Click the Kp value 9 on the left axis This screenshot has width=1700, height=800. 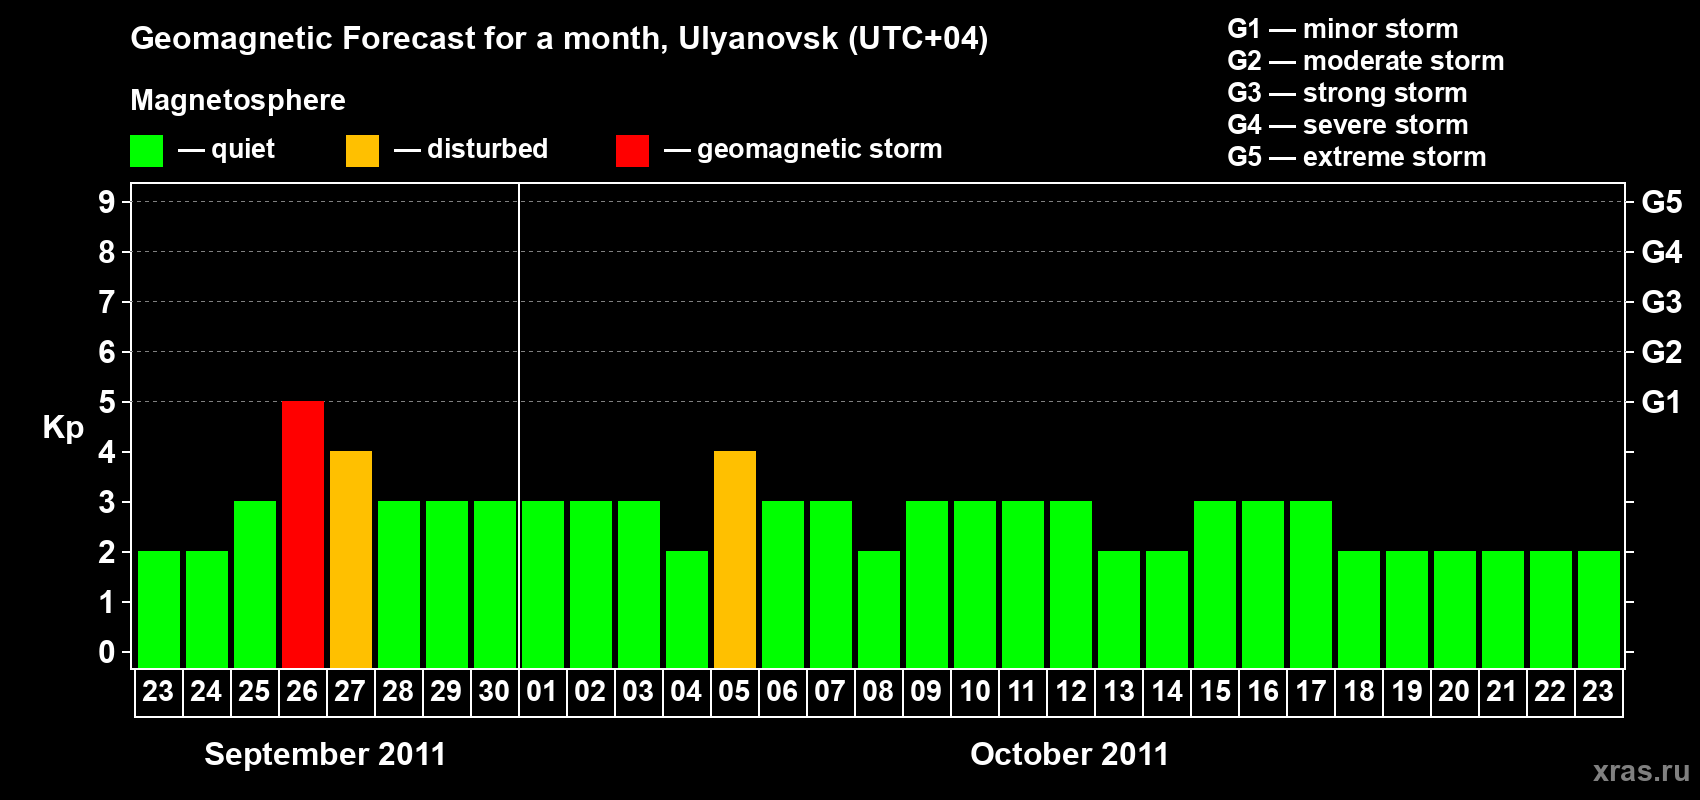tap(107, 202)
